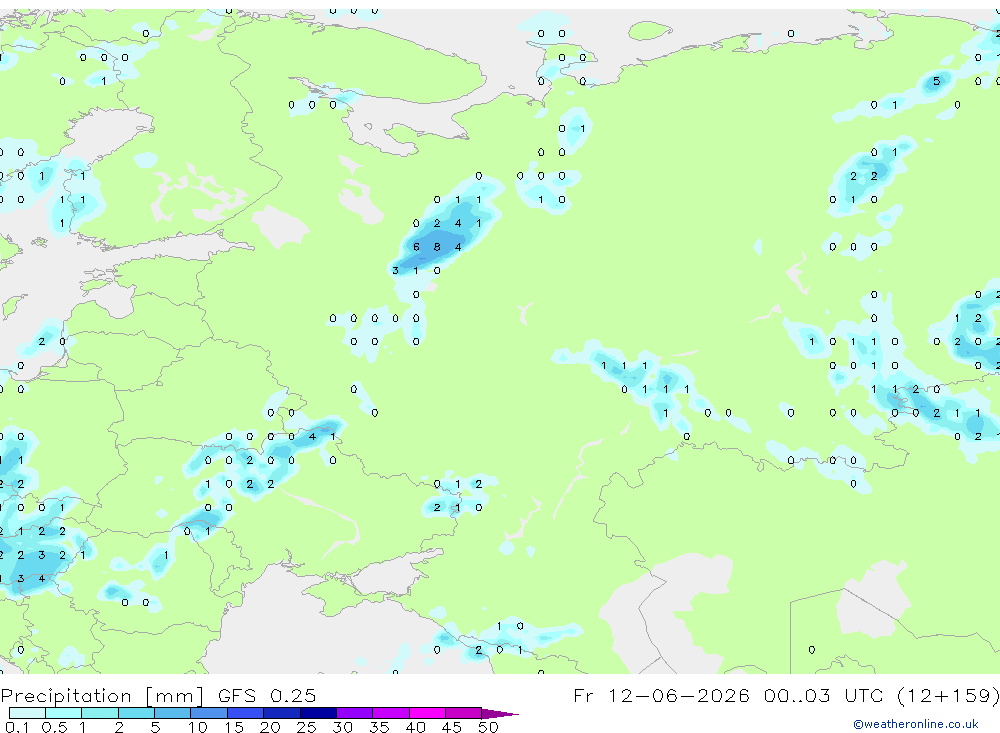The width and height of the screenshot is (1000, 733).
Task: Click the "25" legend scale label
Action: click(306, 727)
